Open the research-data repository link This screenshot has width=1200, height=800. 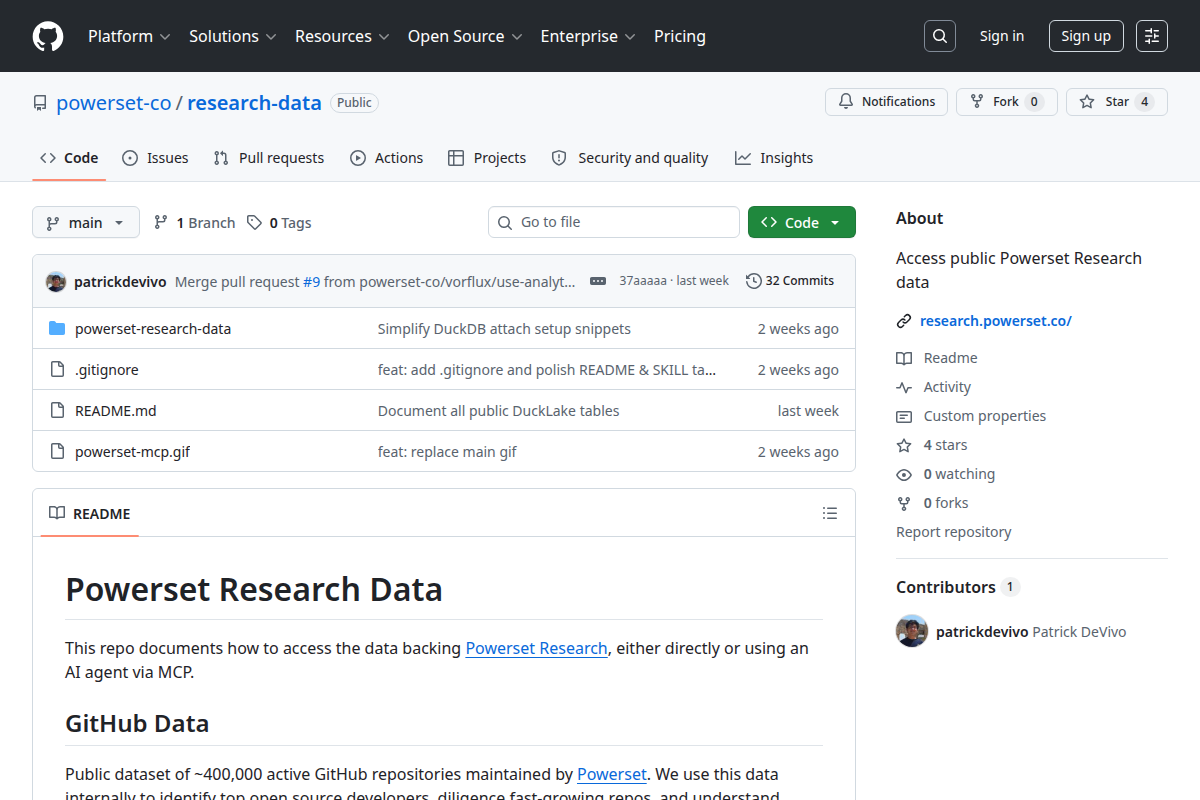[254, 102]
